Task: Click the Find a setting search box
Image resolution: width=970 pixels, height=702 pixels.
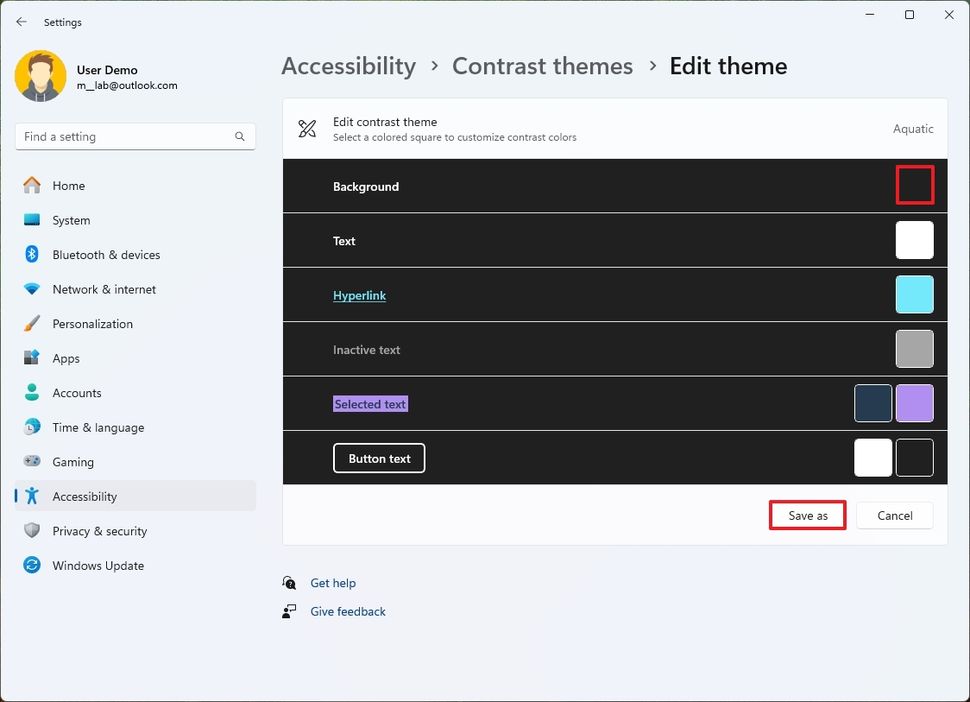Action: point(135,136)
